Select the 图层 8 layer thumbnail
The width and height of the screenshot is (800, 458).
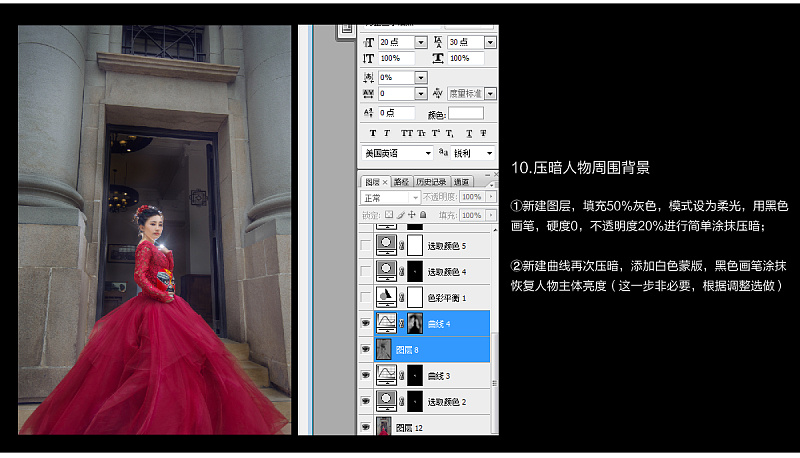coord(384,349)
